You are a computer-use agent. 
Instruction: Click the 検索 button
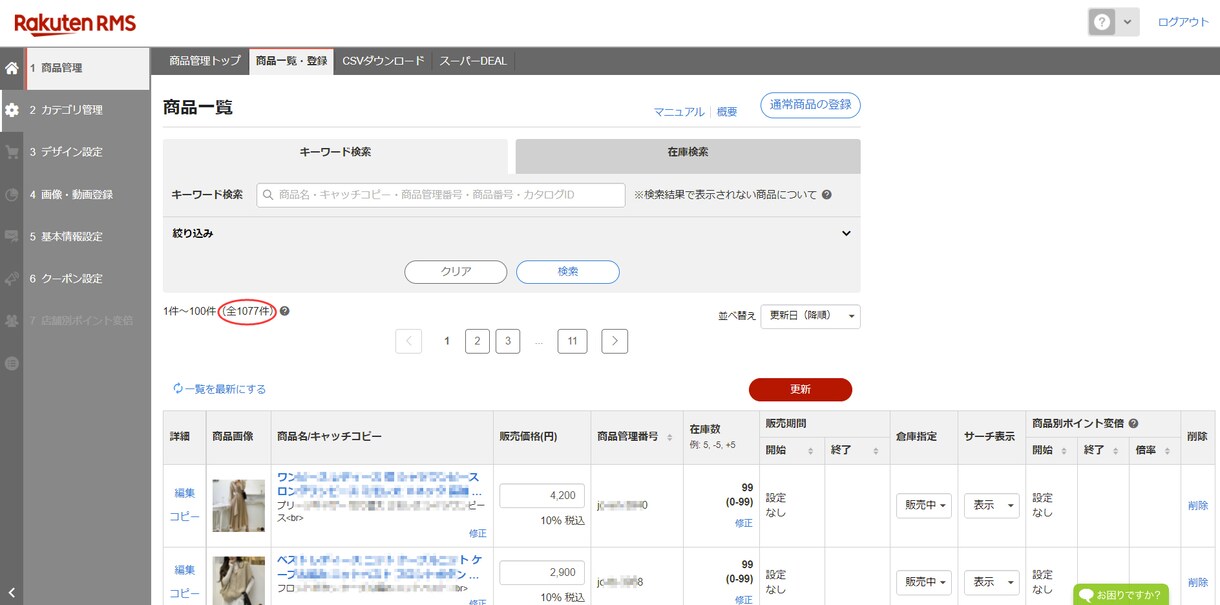pos(568,272)
